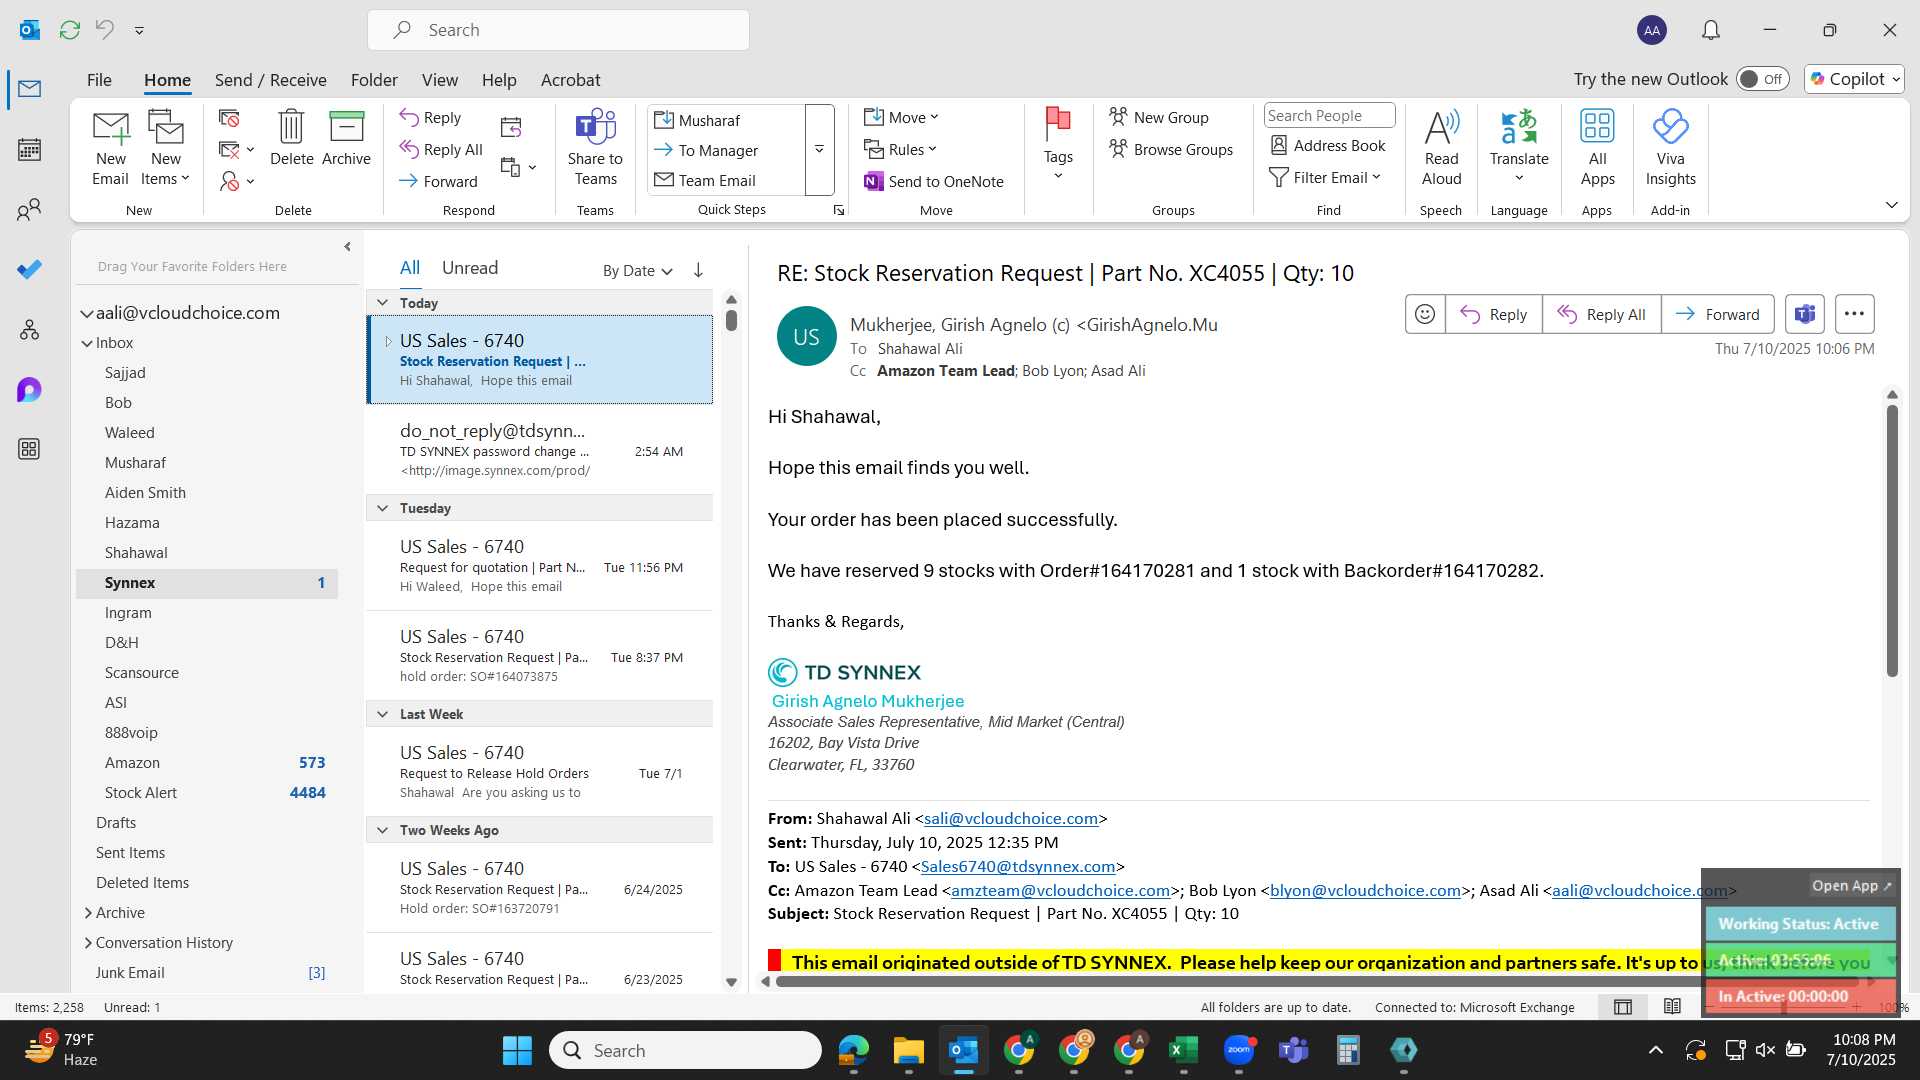The width and height of the screenshot is (1920, 1080).
Task: Open the Junk Email folder
Action: pos(207,973)
